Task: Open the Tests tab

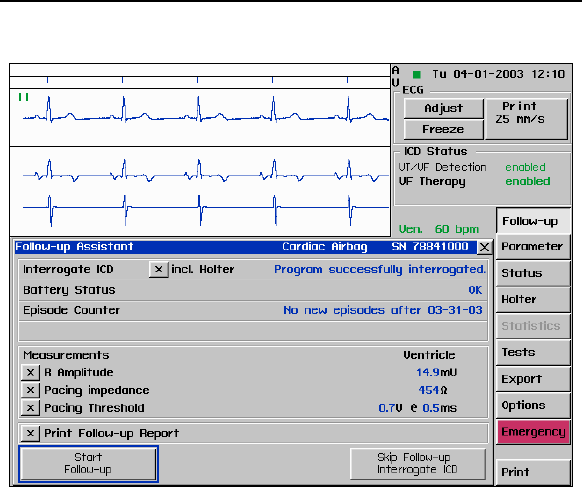Action: pos(533,352)
